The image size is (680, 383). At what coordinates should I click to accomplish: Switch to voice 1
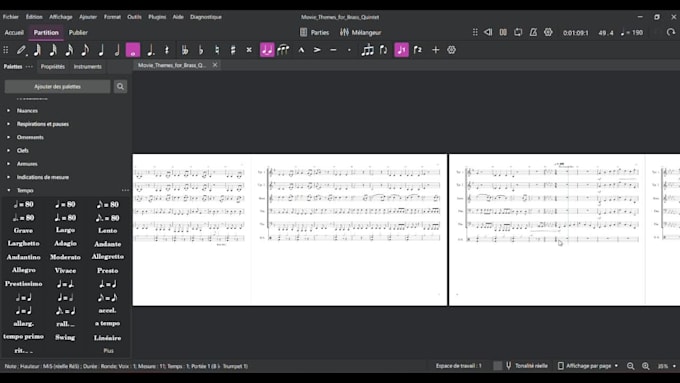click(x=402, y=50)
